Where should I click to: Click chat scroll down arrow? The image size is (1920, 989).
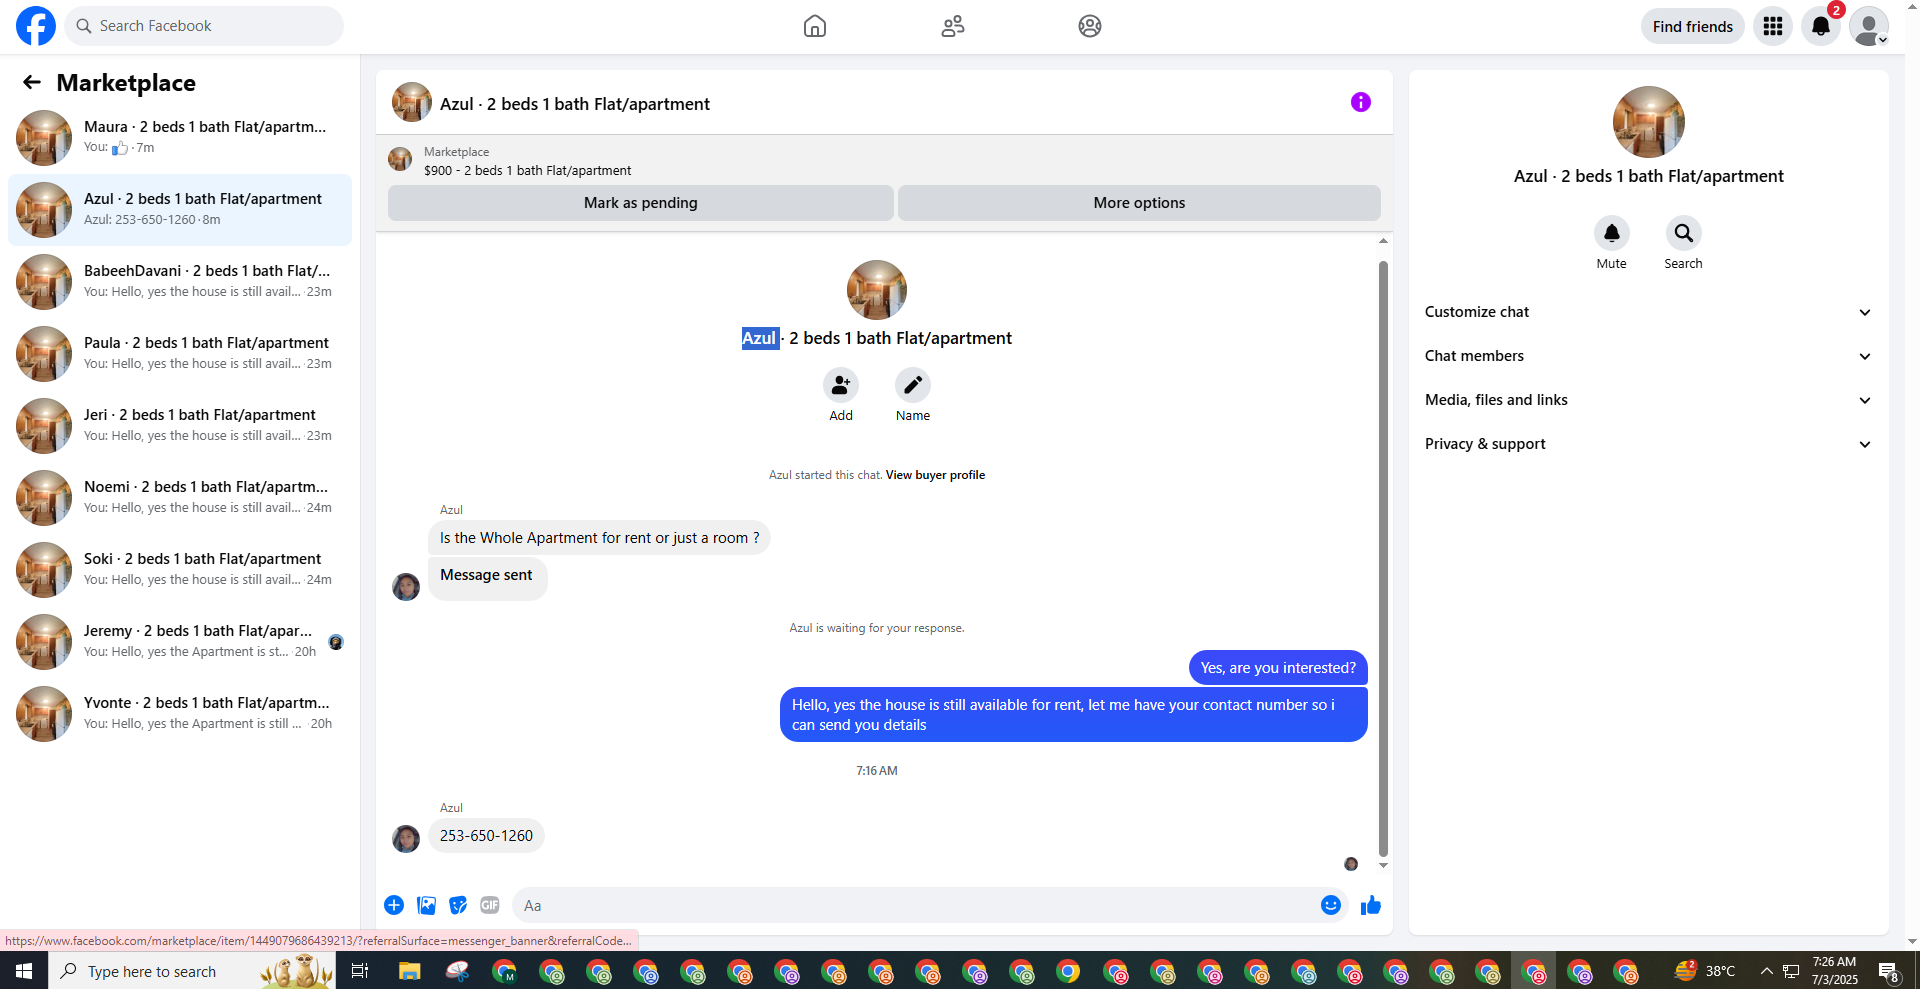pyautogui.click(x=1383, y=866)
